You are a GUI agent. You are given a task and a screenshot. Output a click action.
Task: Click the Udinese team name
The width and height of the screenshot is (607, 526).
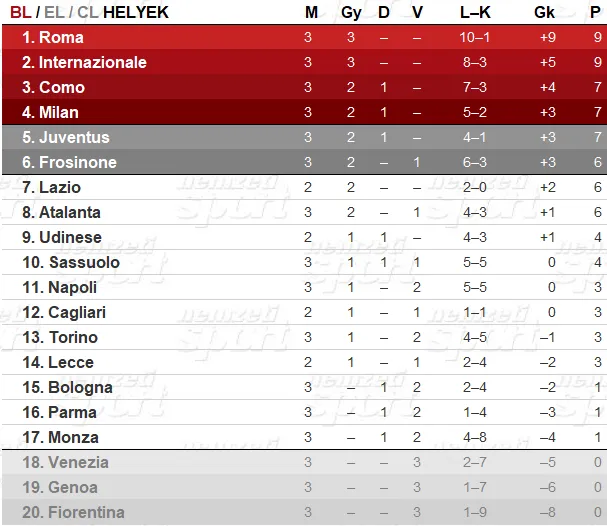(70, 237)
